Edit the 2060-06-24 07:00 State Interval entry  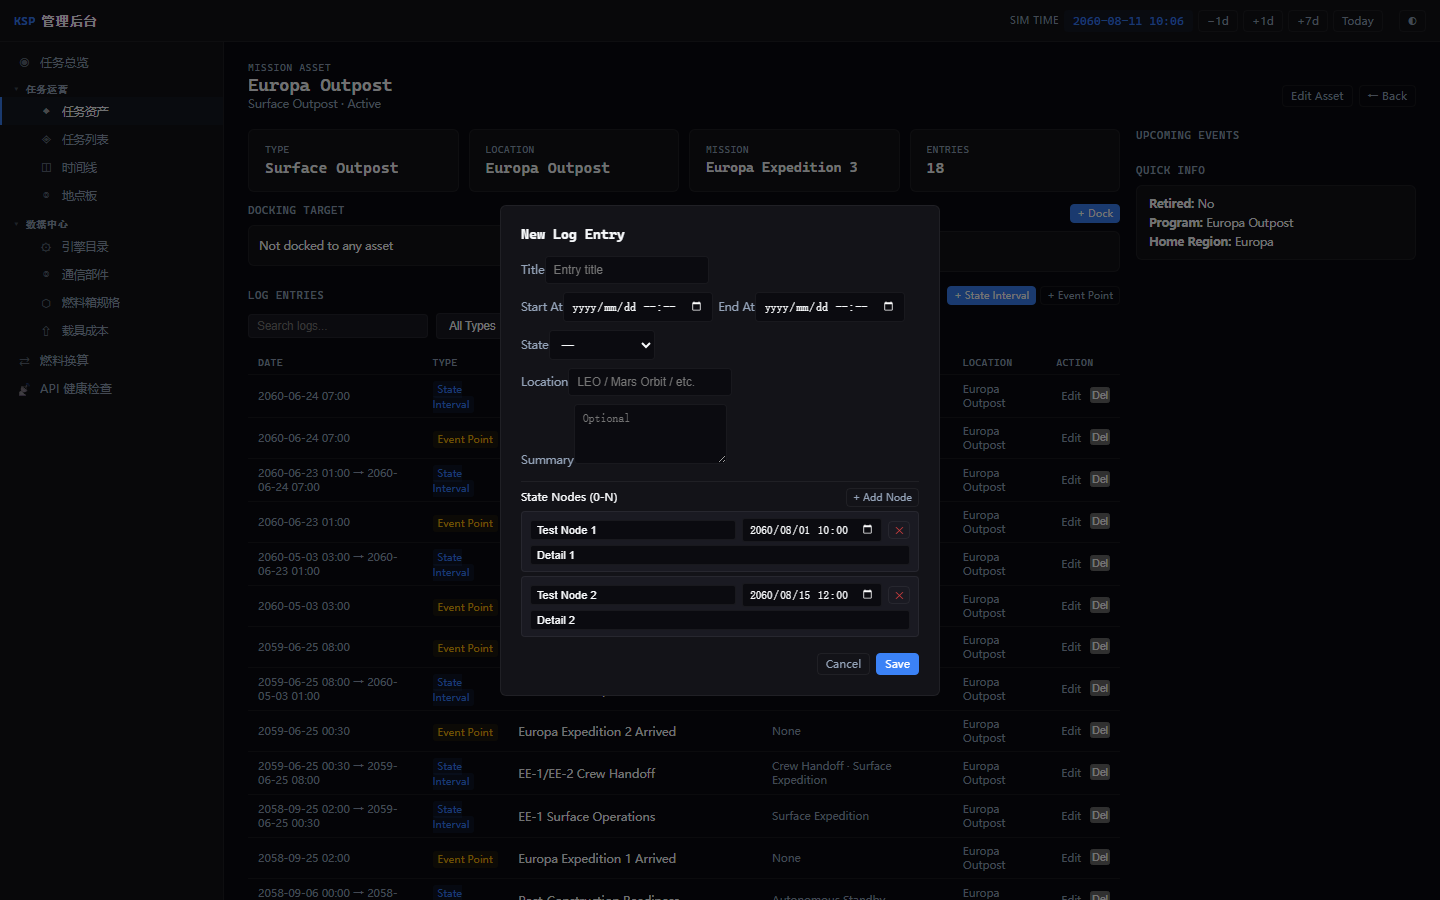[1071, 396]
